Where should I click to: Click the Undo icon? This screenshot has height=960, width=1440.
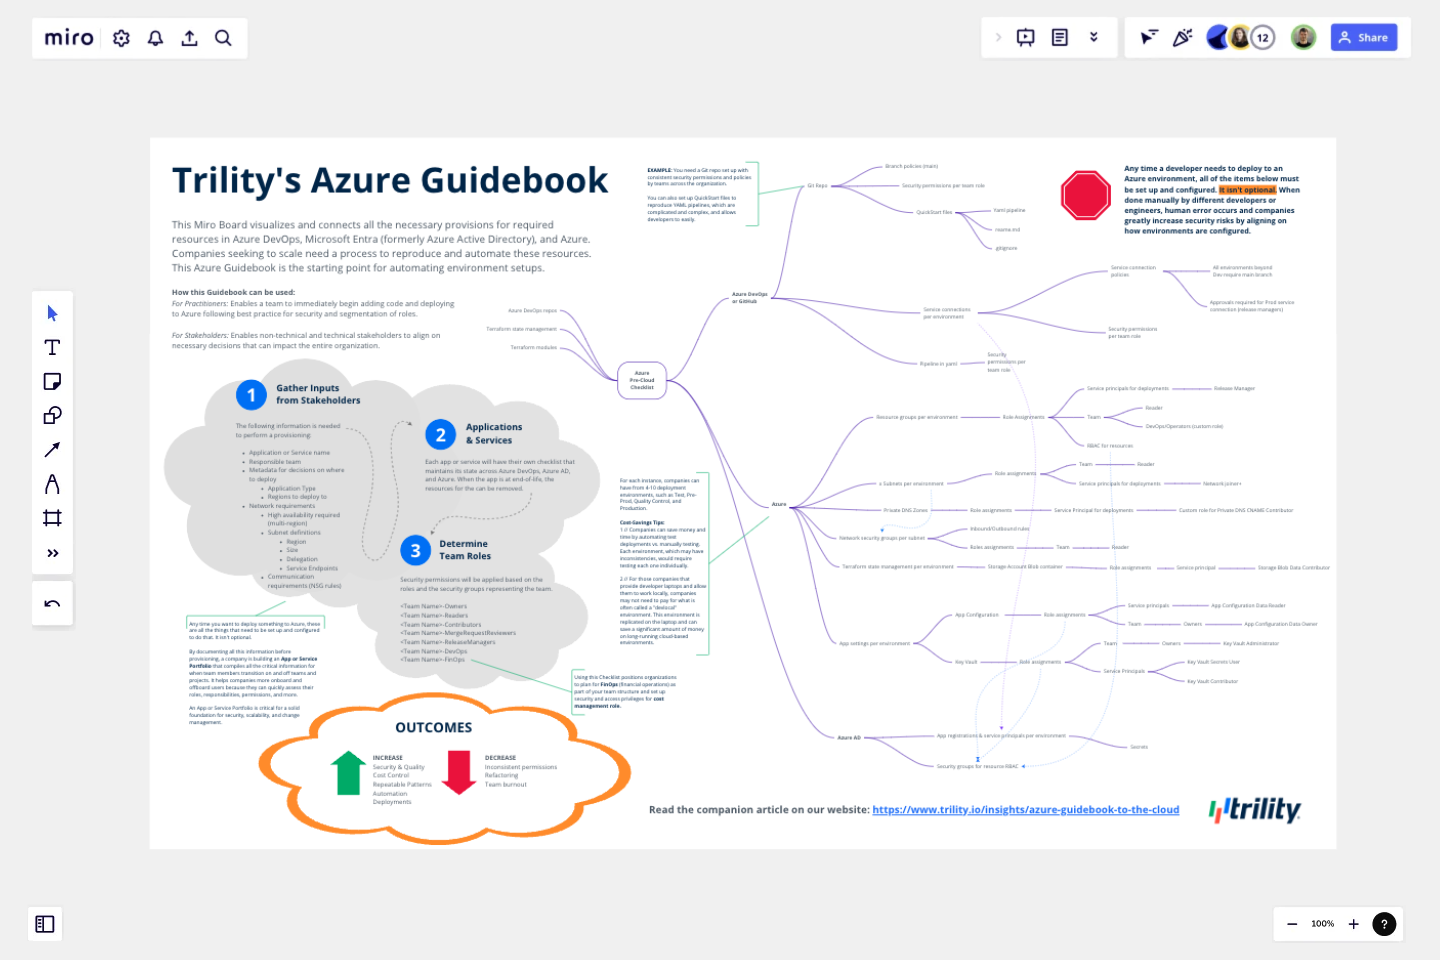(x=53, y=603)
